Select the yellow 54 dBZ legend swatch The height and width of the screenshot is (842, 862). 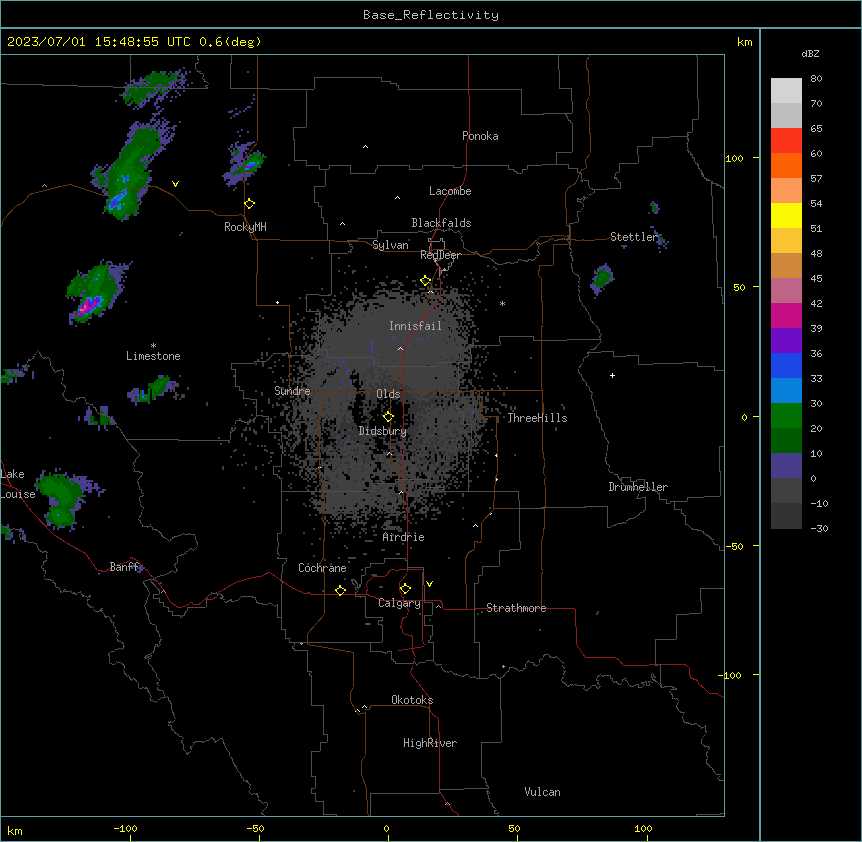coord(786,215)
